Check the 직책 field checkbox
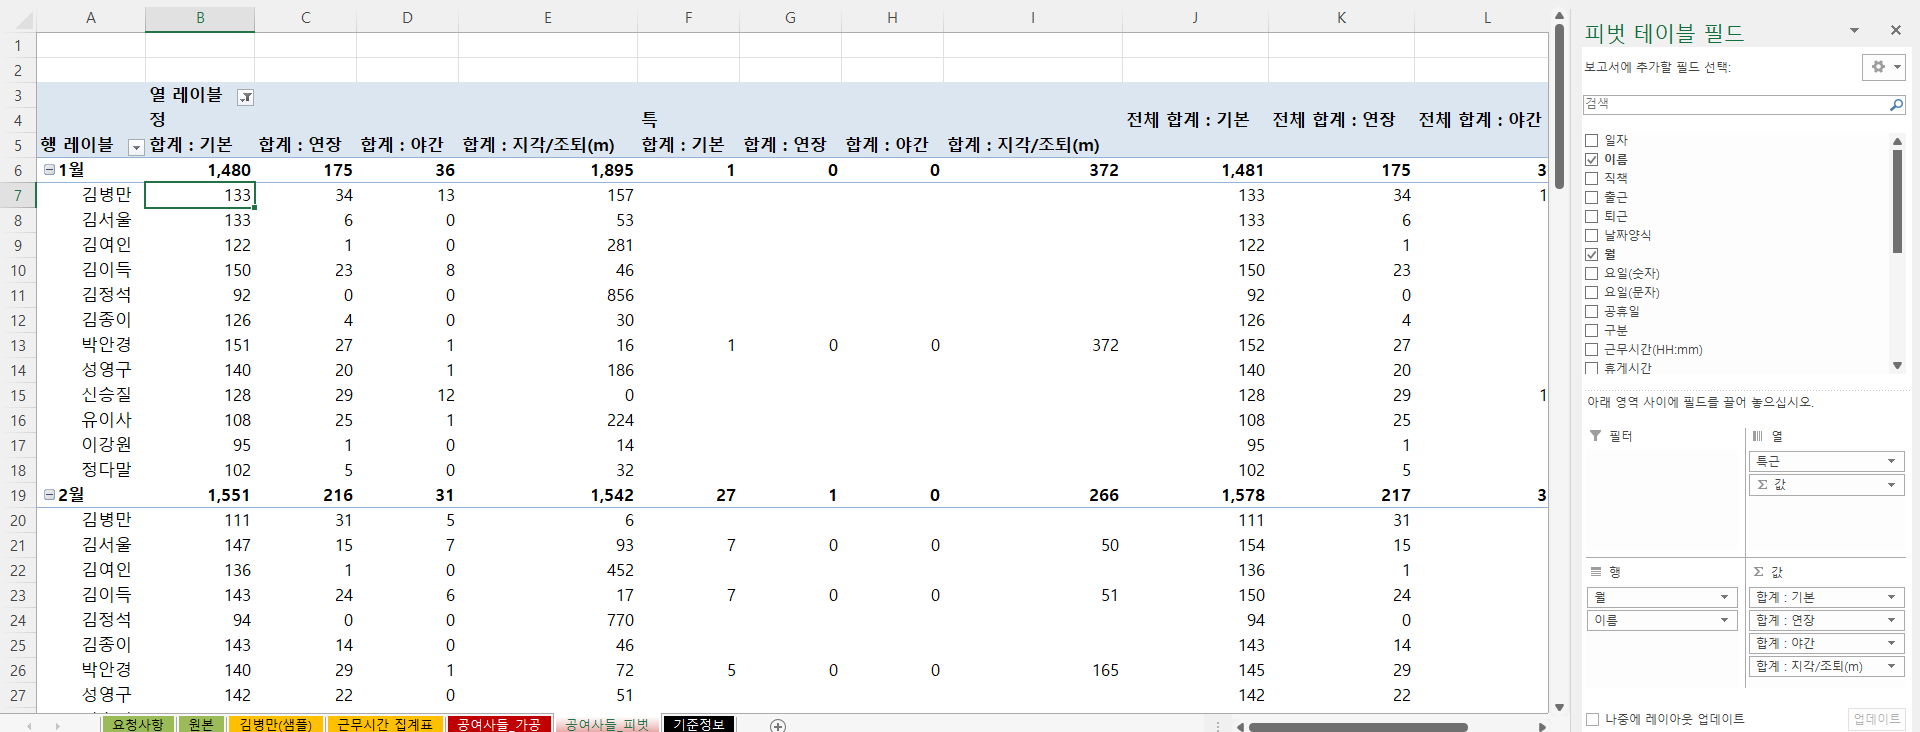Screen dimensions: 1920x732 pyautogui.click(x=1592, y=178)
